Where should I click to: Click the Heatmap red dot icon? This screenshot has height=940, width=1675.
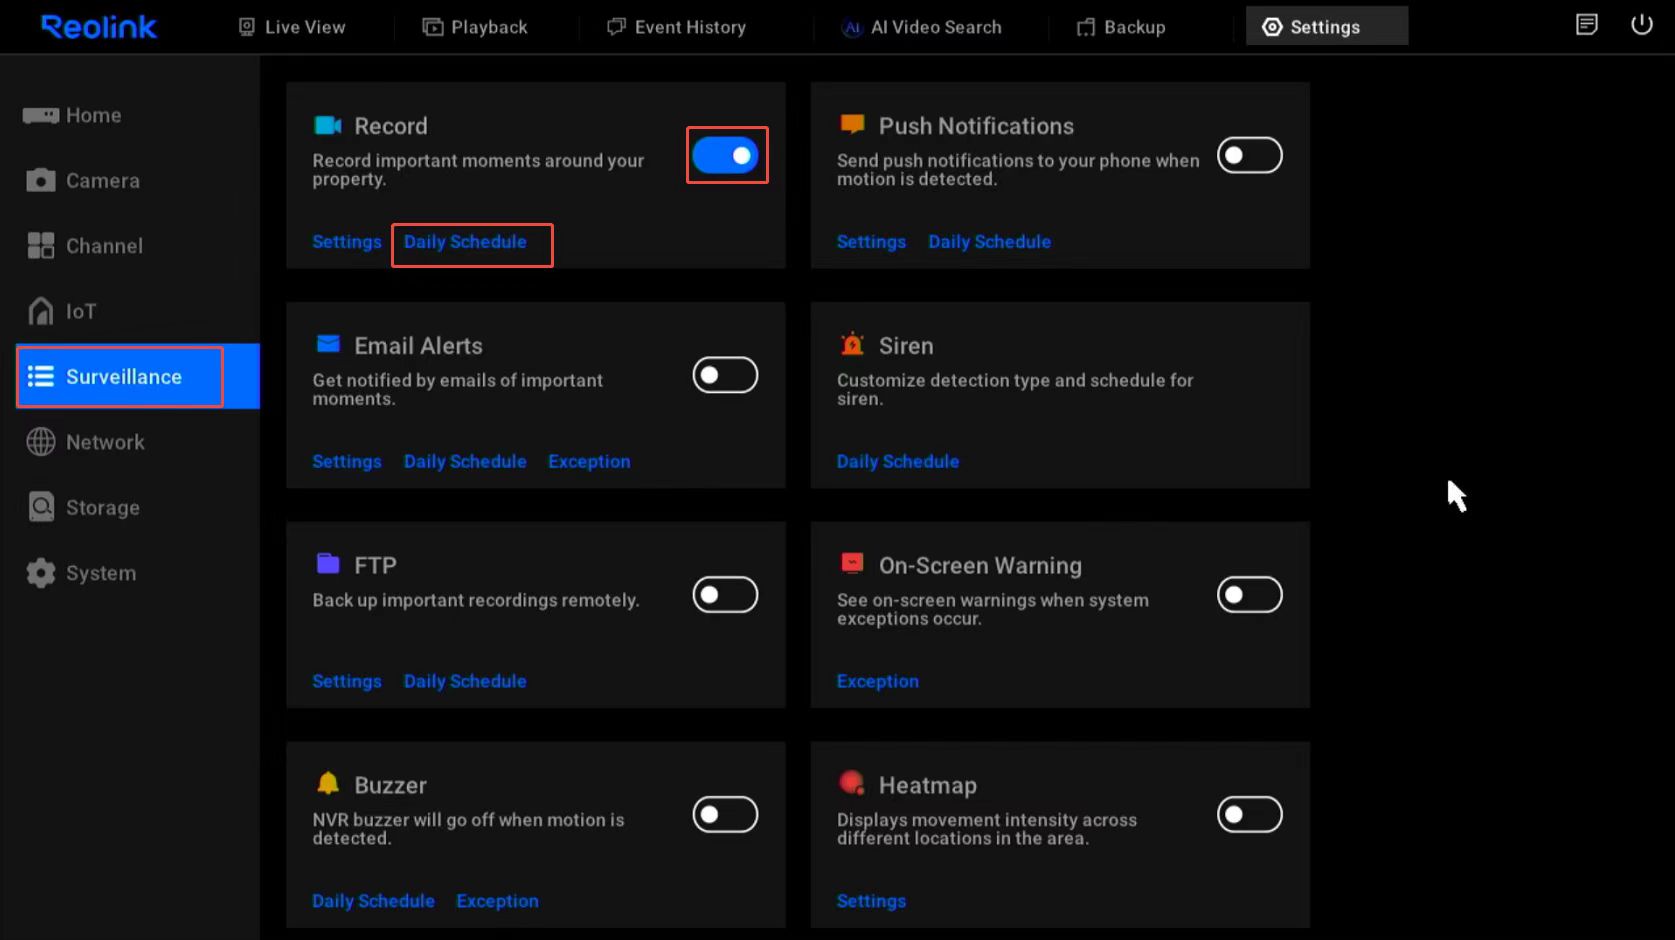tap(852, 783)
